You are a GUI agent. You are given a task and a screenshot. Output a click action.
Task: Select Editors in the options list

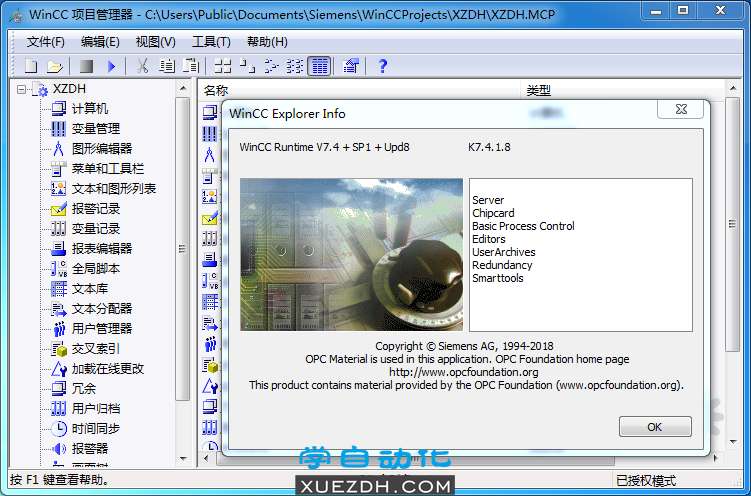pos(489,239)
